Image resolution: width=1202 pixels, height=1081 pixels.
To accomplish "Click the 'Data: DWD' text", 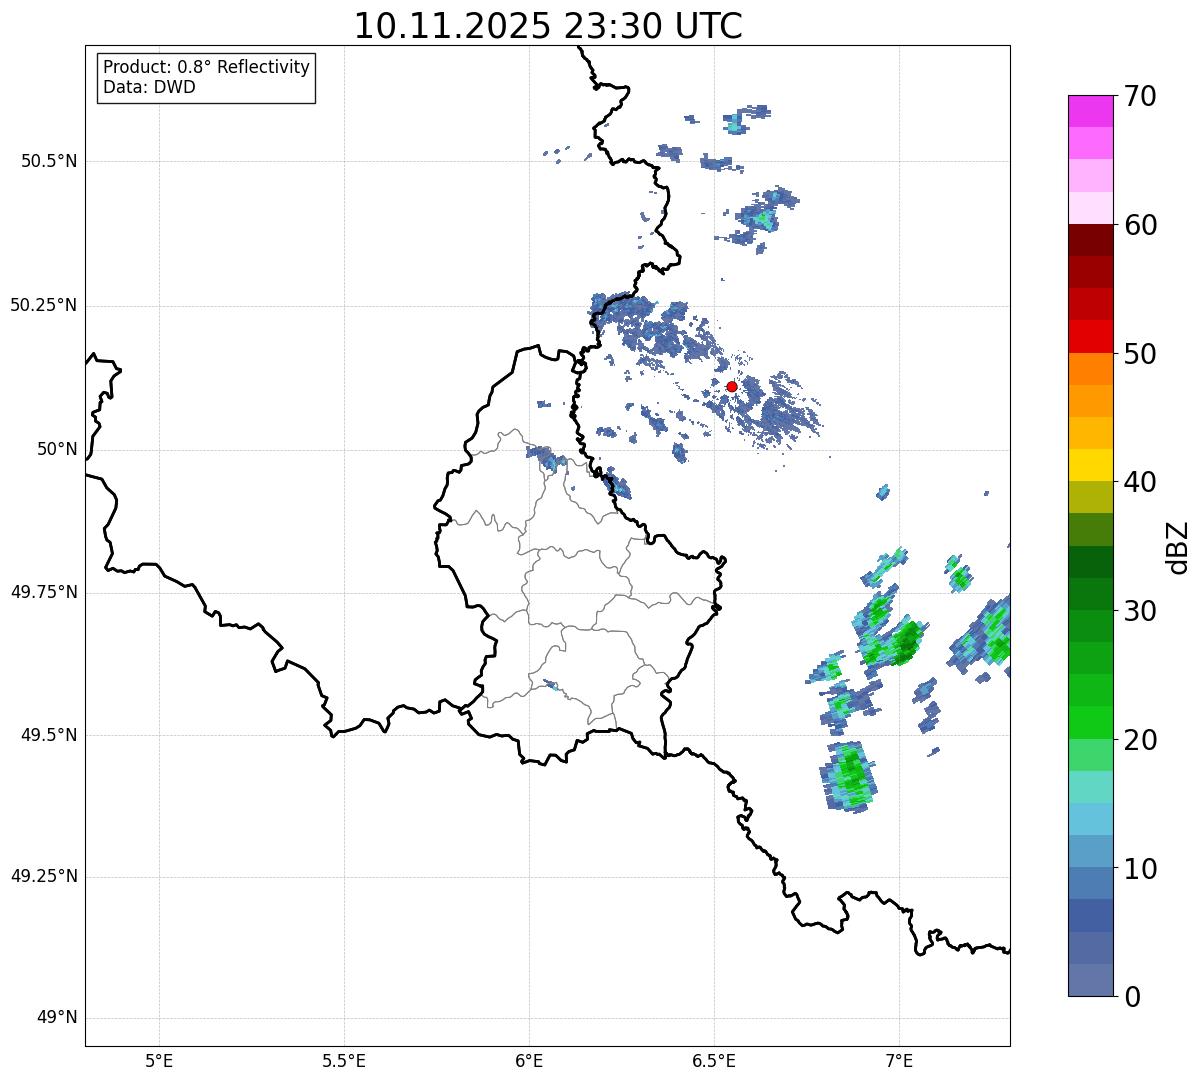I will click(x=149, y=87).
